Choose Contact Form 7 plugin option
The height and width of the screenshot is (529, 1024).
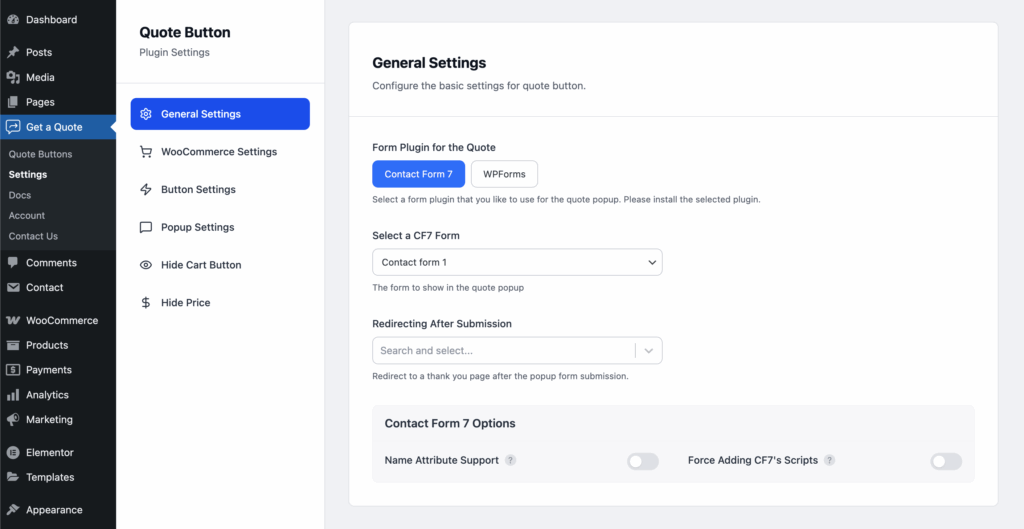tap(418, 174)
